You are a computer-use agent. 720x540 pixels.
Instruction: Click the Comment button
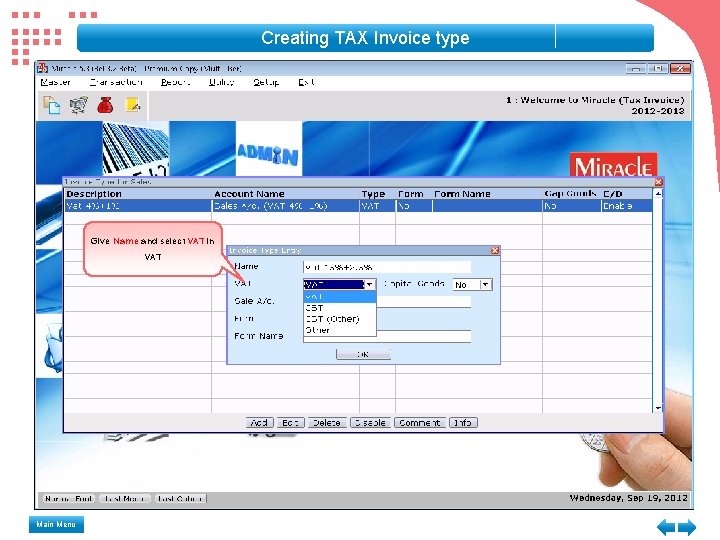coord(420,422)
